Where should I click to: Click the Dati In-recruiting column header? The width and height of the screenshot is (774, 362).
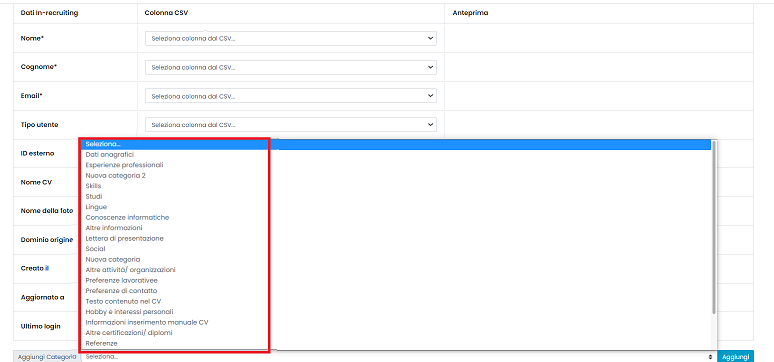point(49,13)
